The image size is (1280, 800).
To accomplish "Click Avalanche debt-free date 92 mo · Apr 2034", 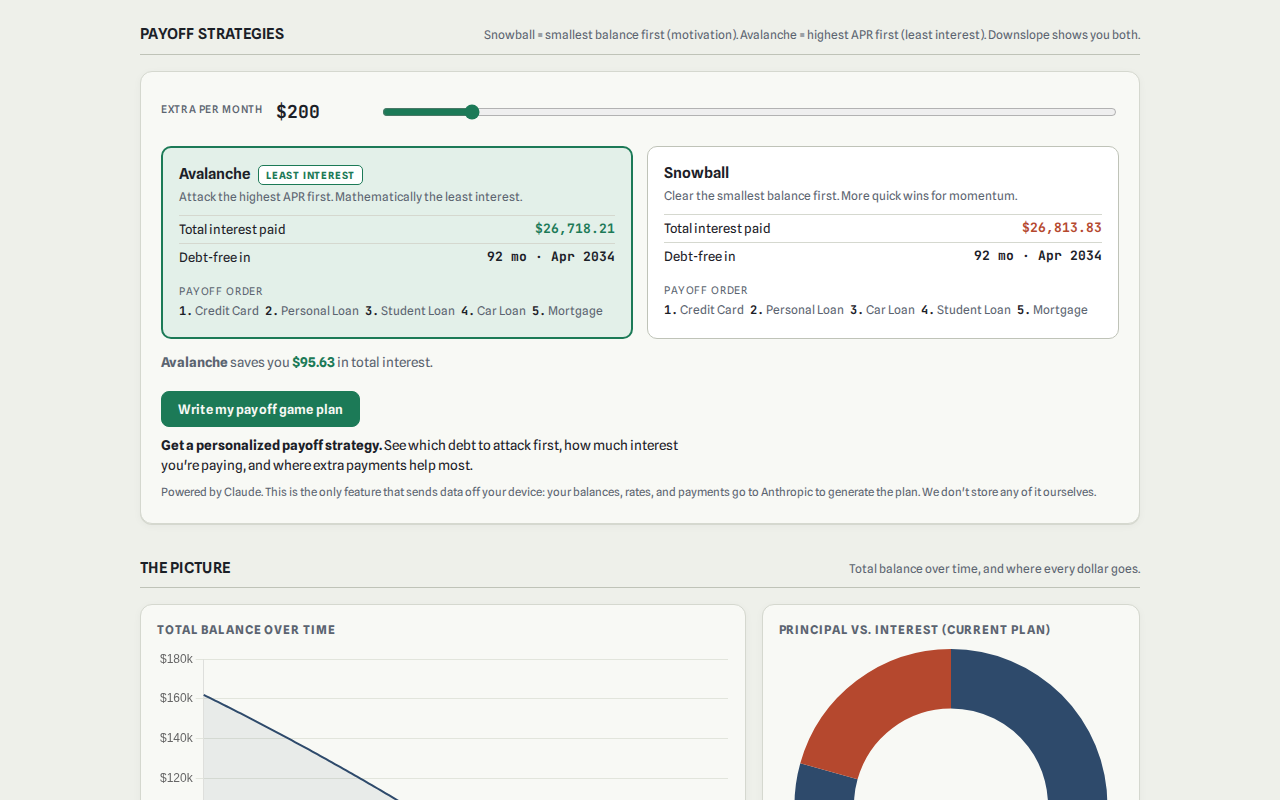I will pyautogui.click(x=551, y=257).
